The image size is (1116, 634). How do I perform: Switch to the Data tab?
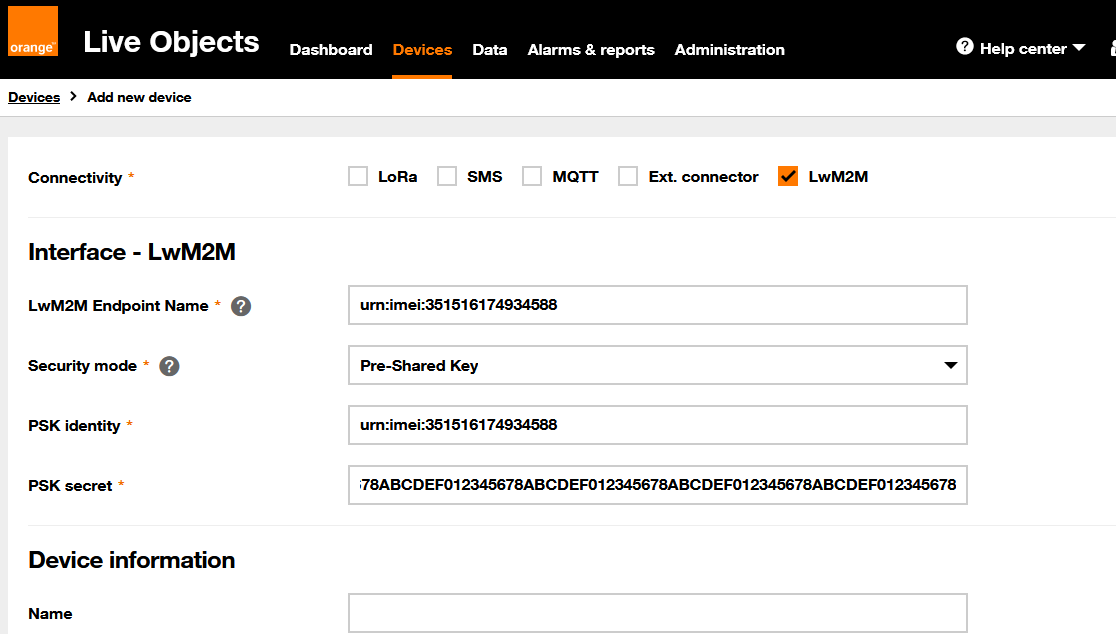(x=489, y=49)
